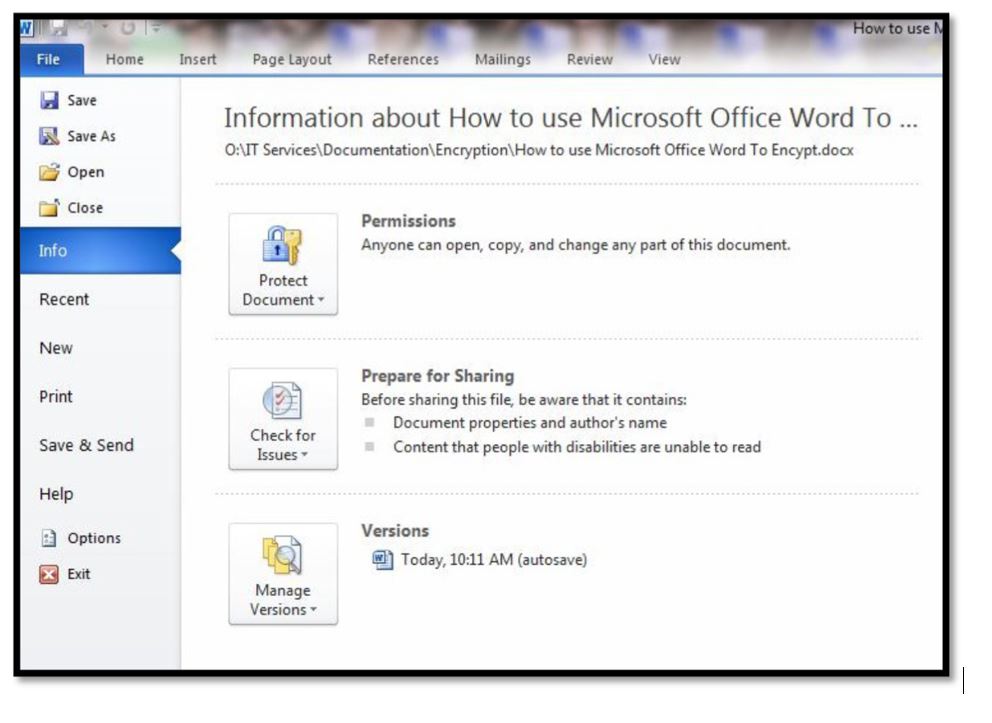Open the autosave version document icon
The image size is (992, 723).
(383, 560)
